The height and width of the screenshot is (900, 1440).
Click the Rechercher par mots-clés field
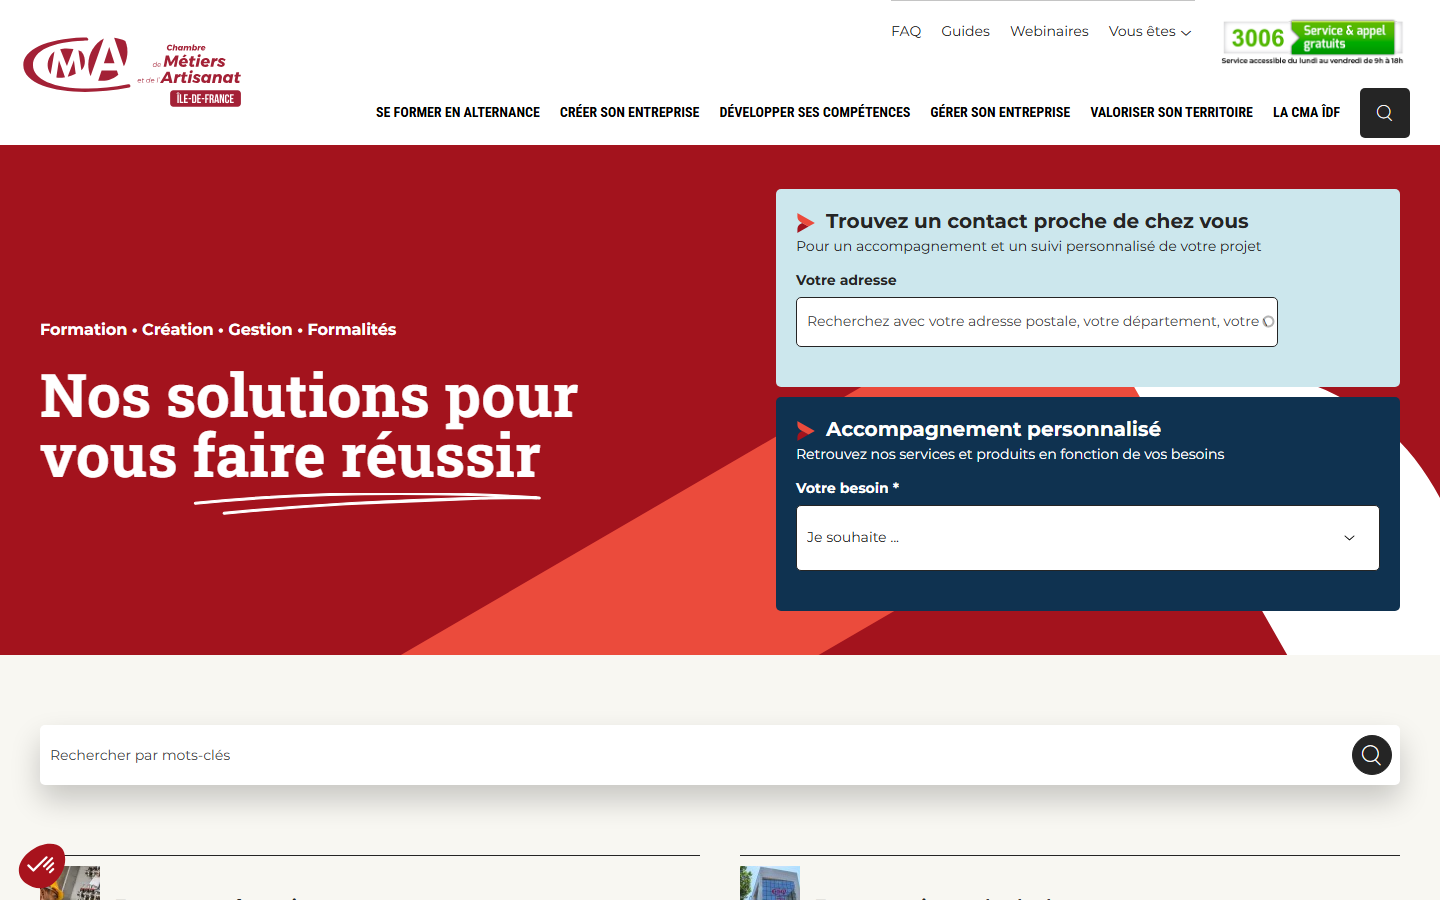point(695,755)
